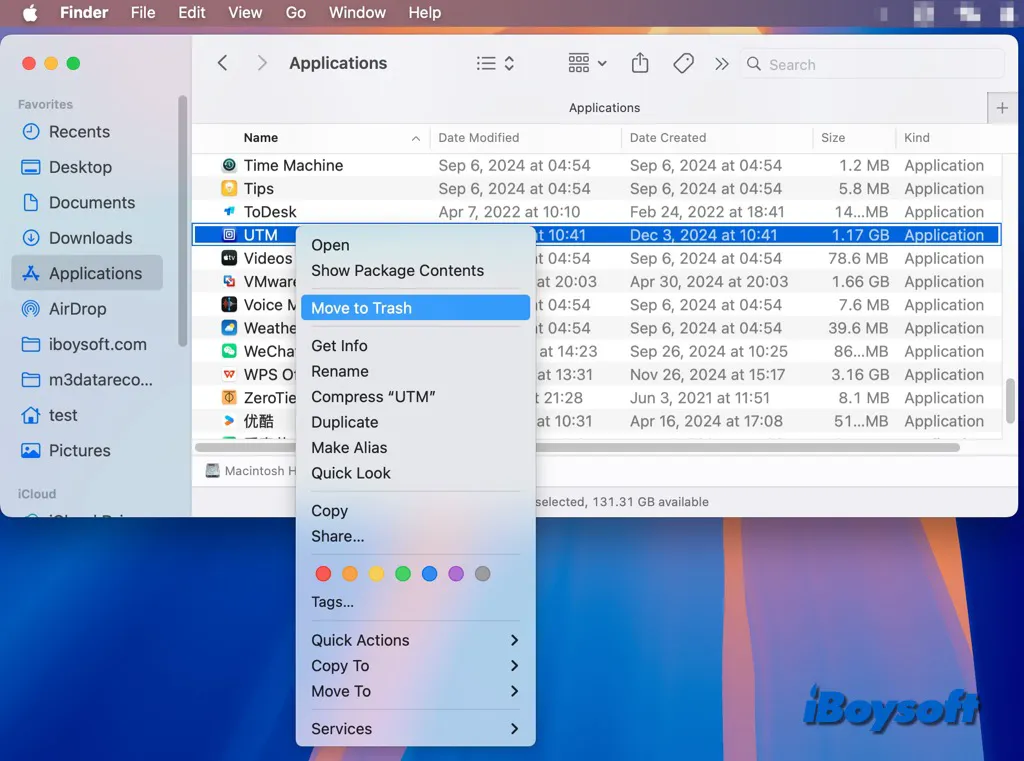Click the file list vertical scrollbar
Image resolution: width=1024 pixels, height=761 pixels.
click(1010, 400)
